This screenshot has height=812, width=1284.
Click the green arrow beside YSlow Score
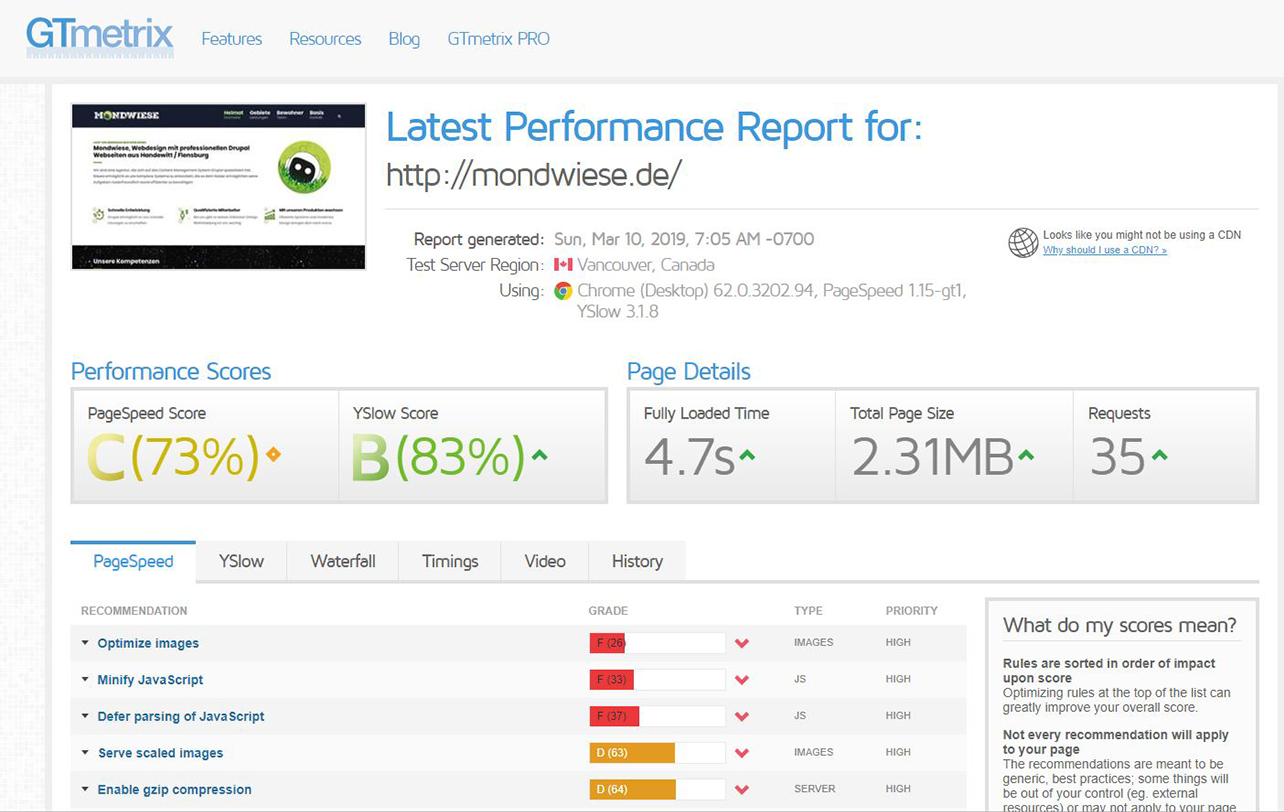539,455
